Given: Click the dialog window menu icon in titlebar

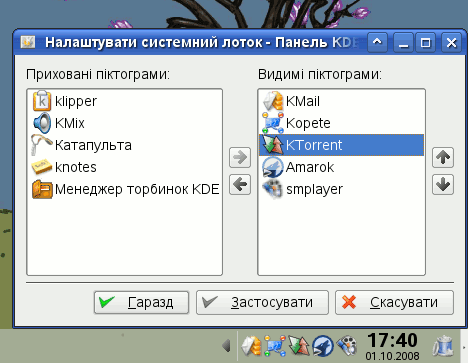Looking at the screenshot, I should point(27,42).
